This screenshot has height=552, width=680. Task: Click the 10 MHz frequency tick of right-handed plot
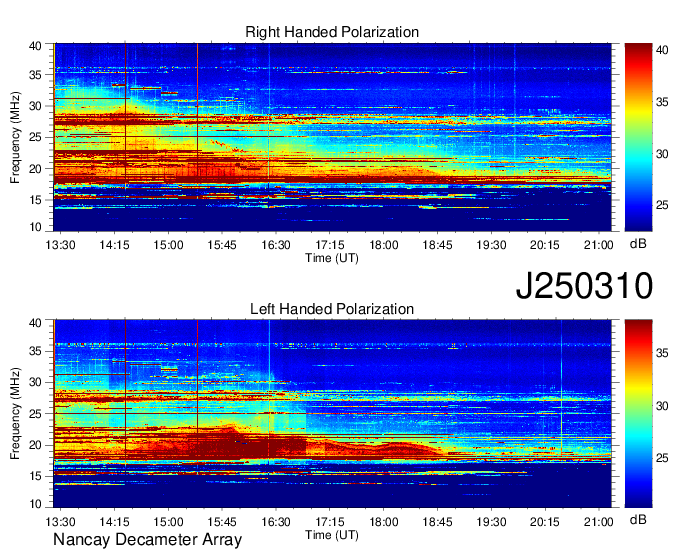[35, 227]
